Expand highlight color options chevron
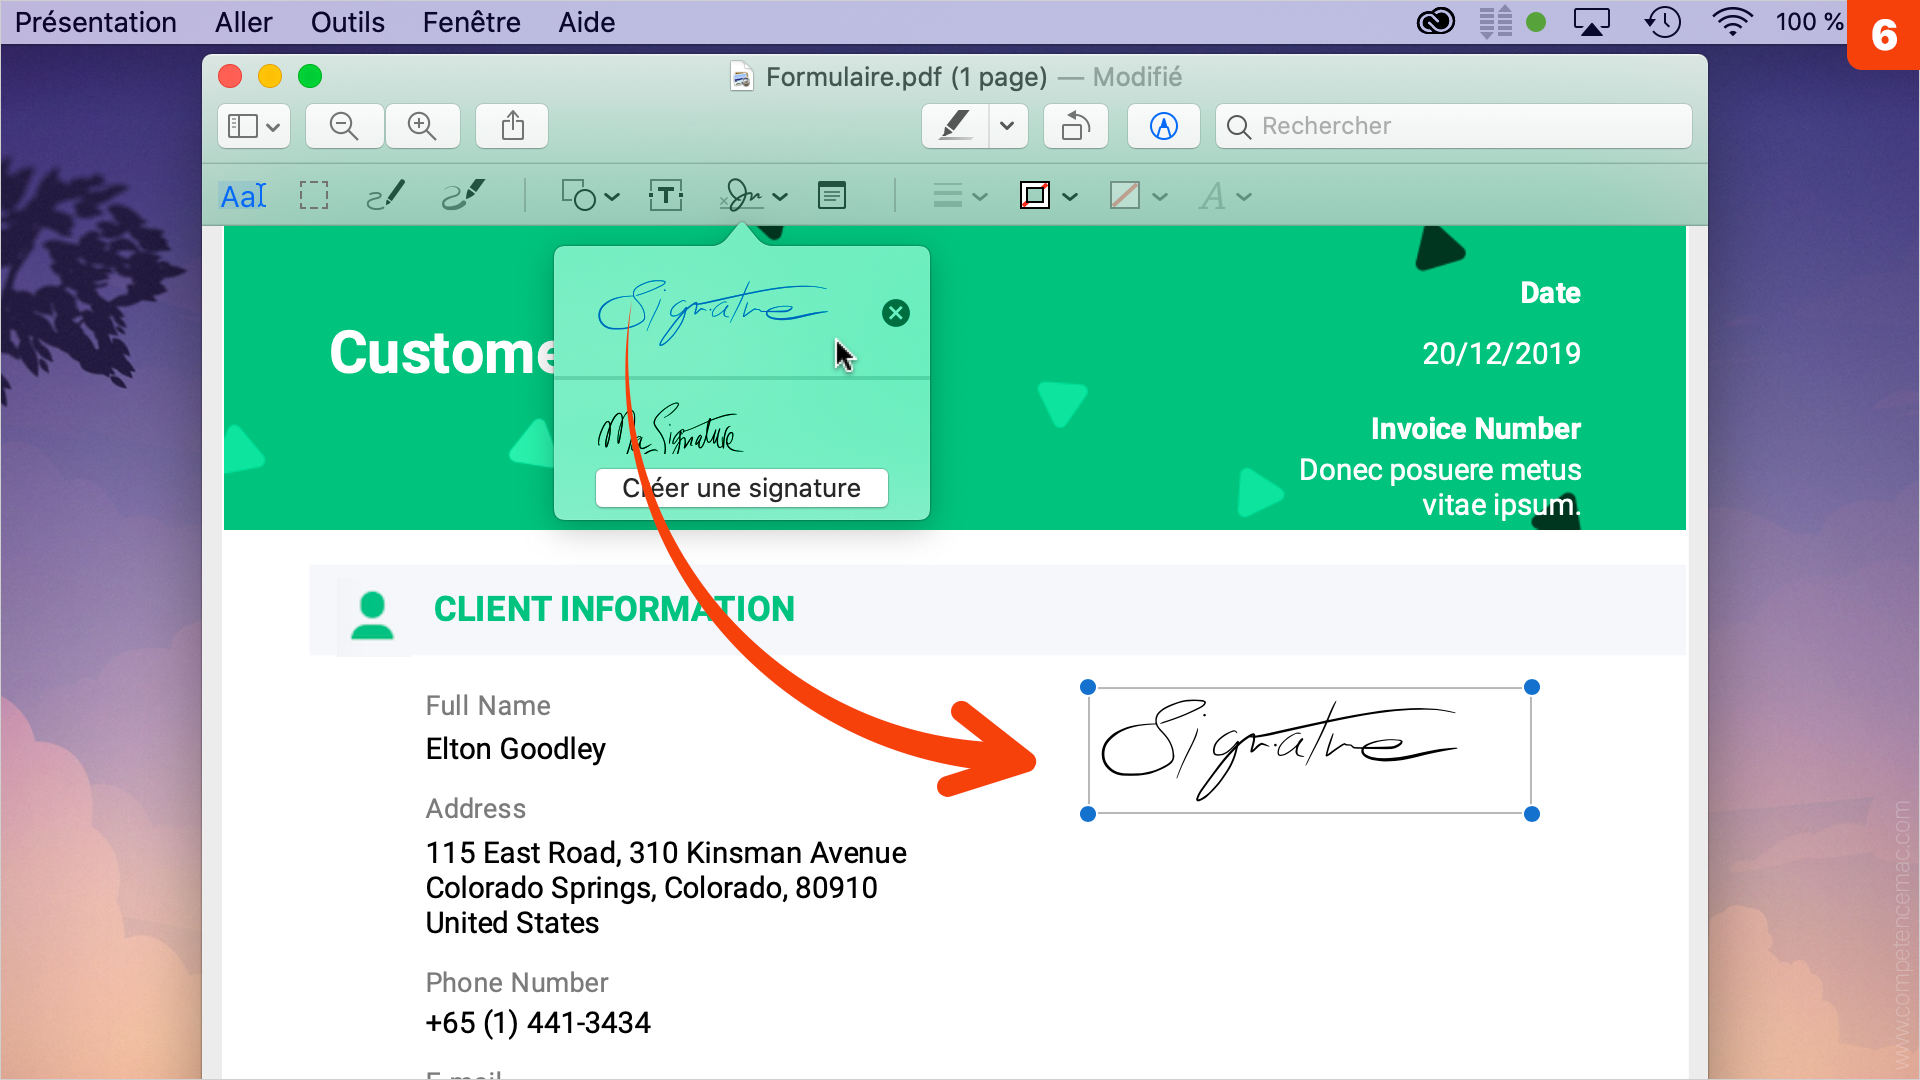1920x1080 pixels. 1008,126
